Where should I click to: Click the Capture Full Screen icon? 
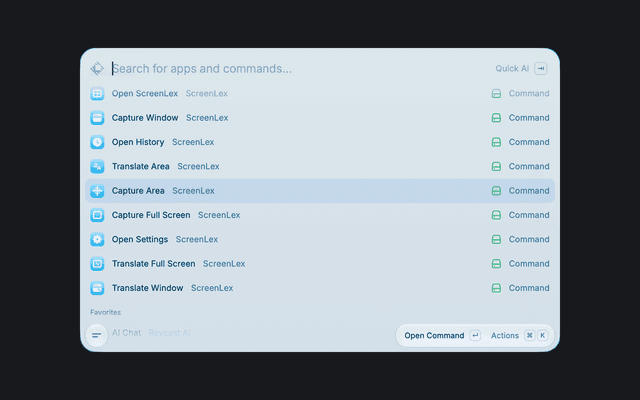tap(97, 215)
